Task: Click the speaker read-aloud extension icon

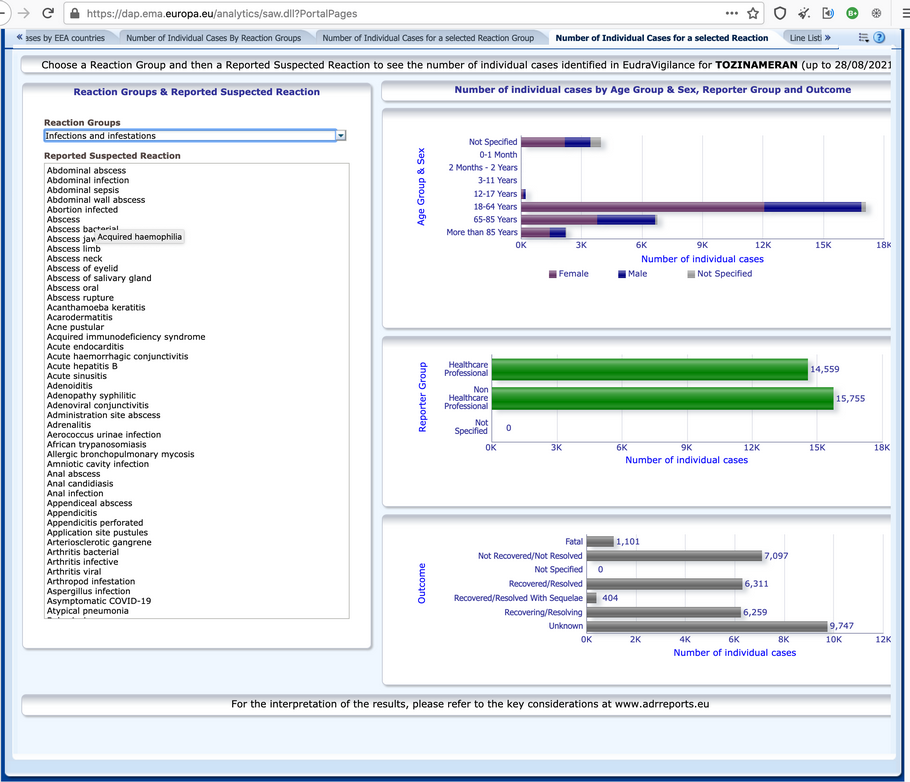Action: point(828,13)
